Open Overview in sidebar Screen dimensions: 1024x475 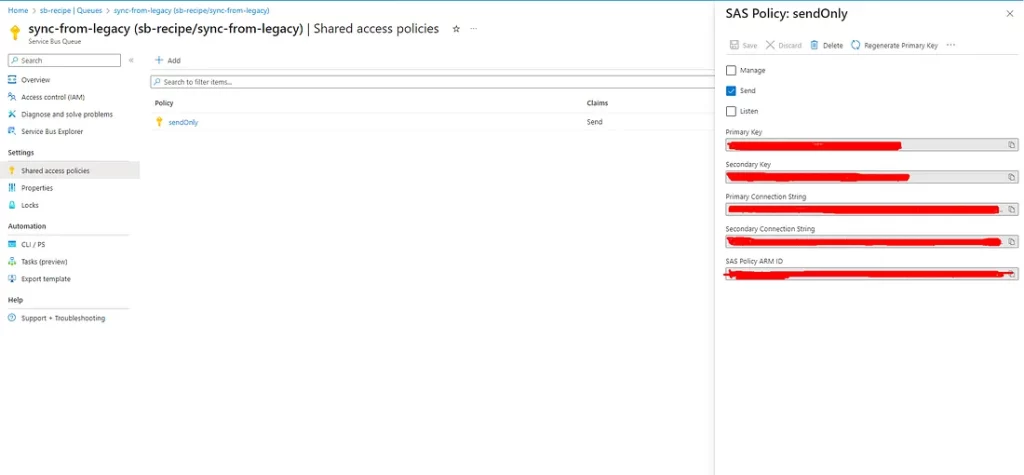tap(35, 80)
